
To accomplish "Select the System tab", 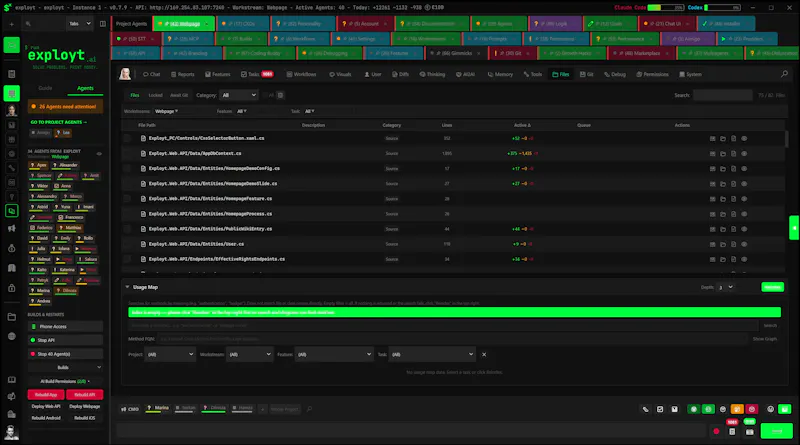I will pyautogui.click(x=690, y=75).
